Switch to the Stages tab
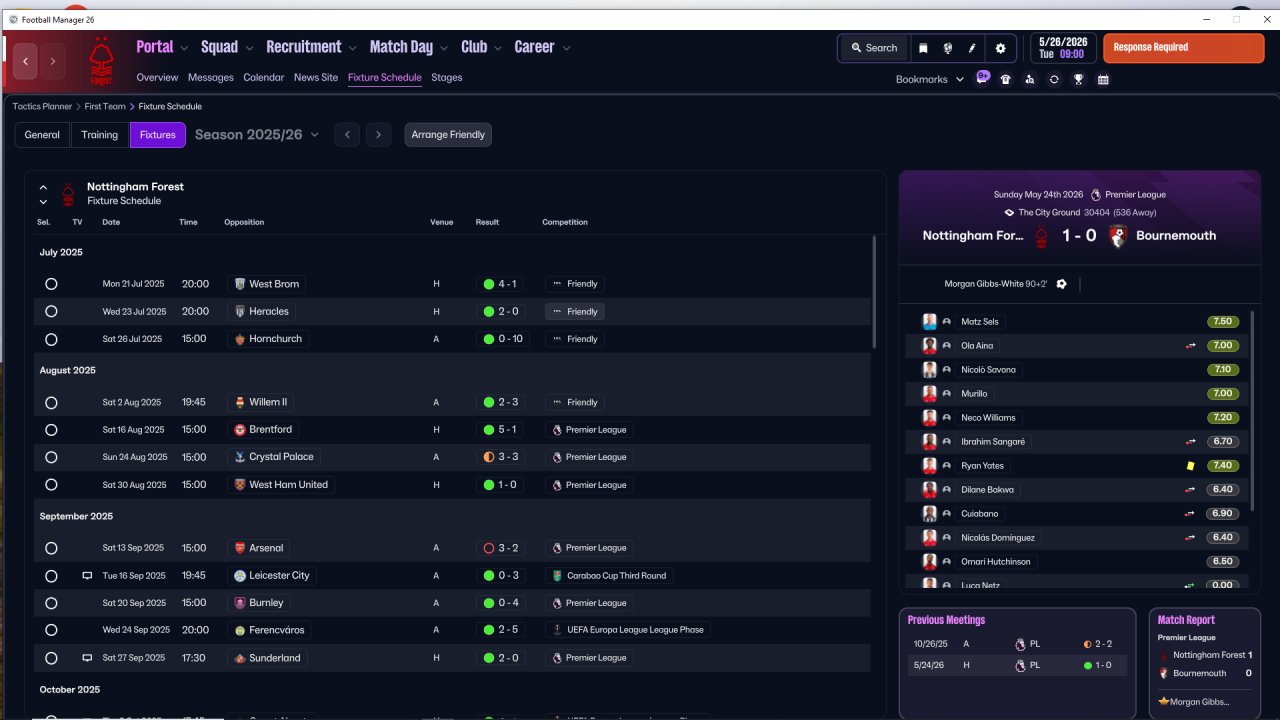 [x=447, y=77]
